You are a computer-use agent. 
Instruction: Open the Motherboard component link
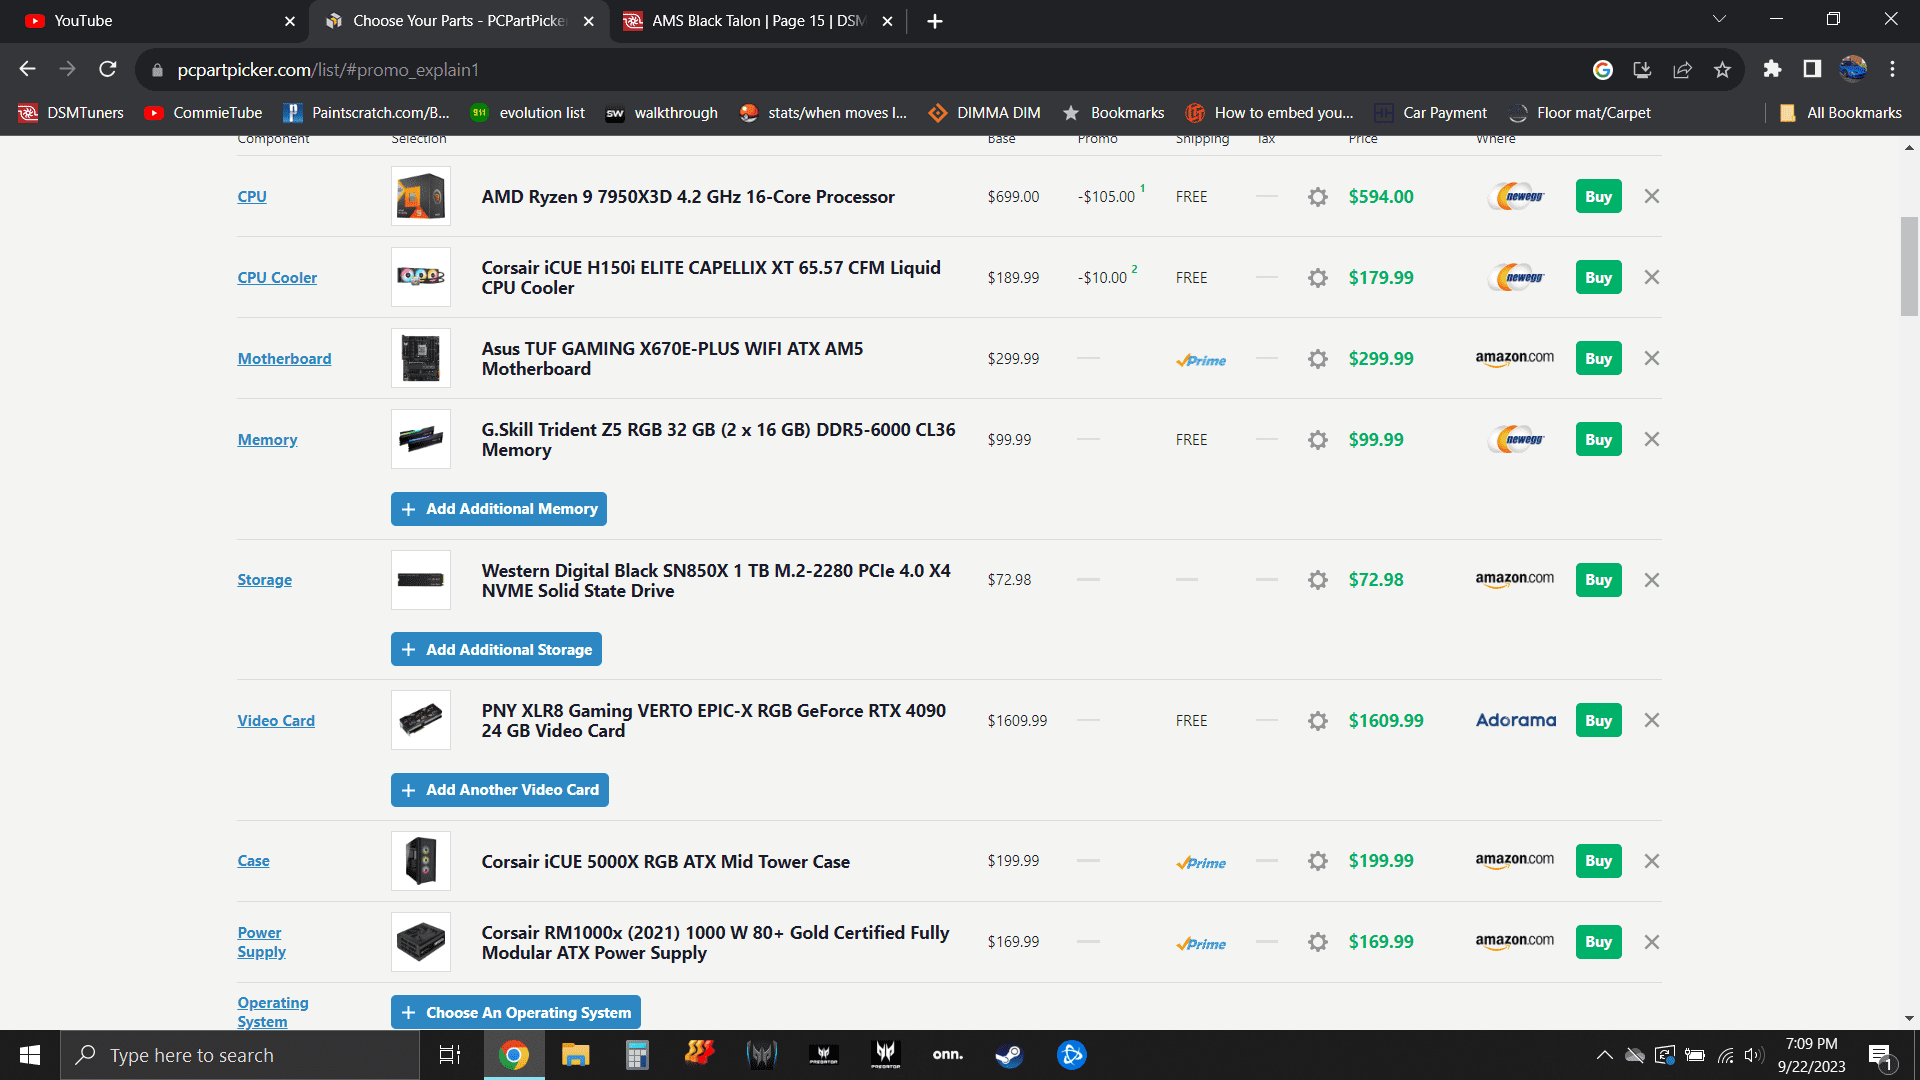pos(284,359)
